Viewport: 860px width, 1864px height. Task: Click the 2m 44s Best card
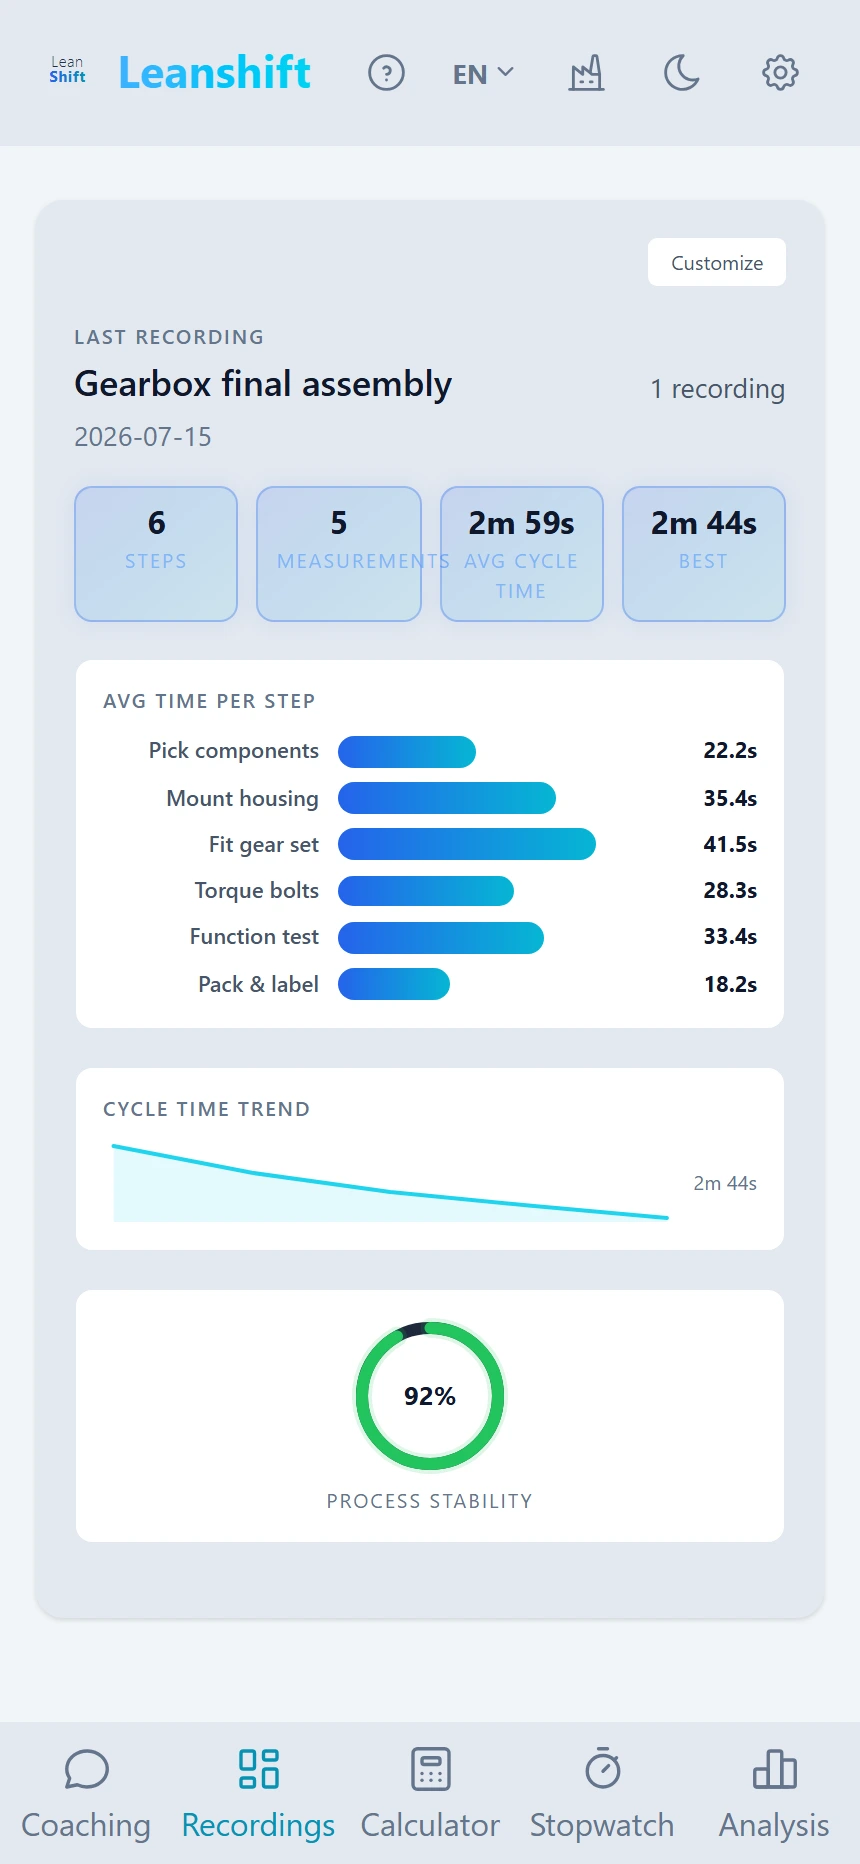[704, 554]
